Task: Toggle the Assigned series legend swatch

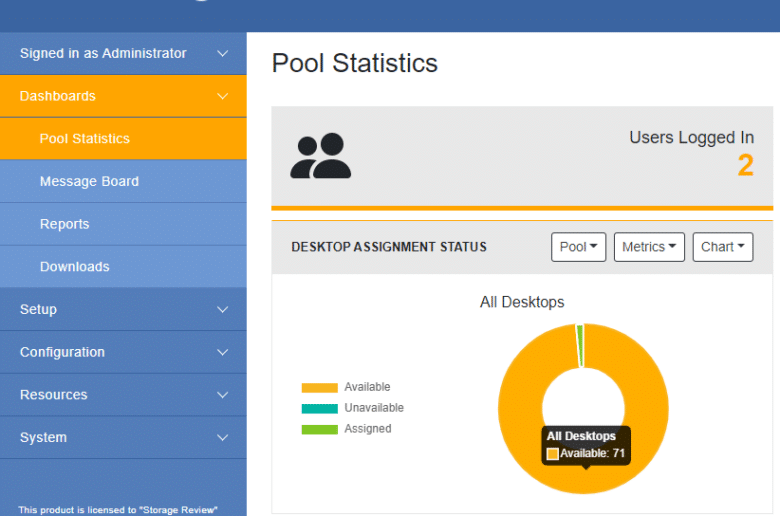Action: tap(319, 429)
